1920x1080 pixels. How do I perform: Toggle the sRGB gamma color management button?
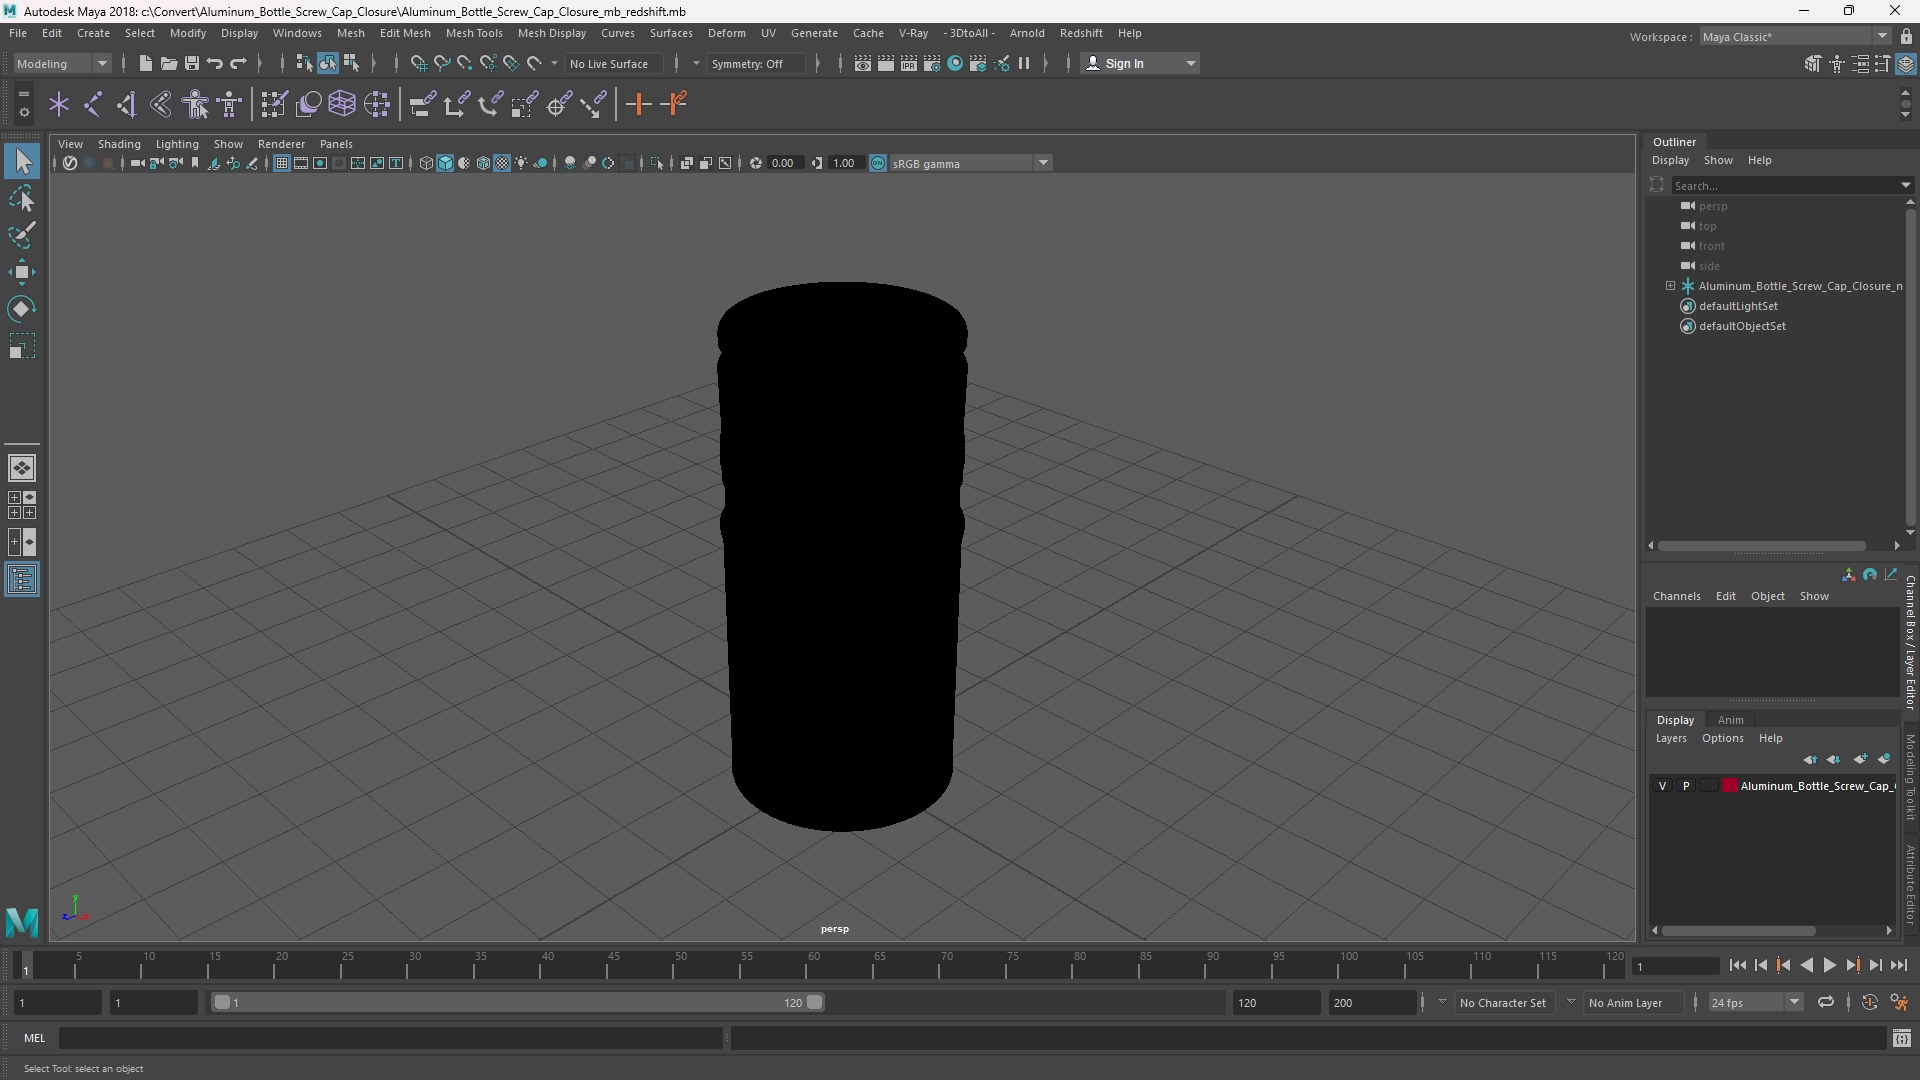(878, 163)
